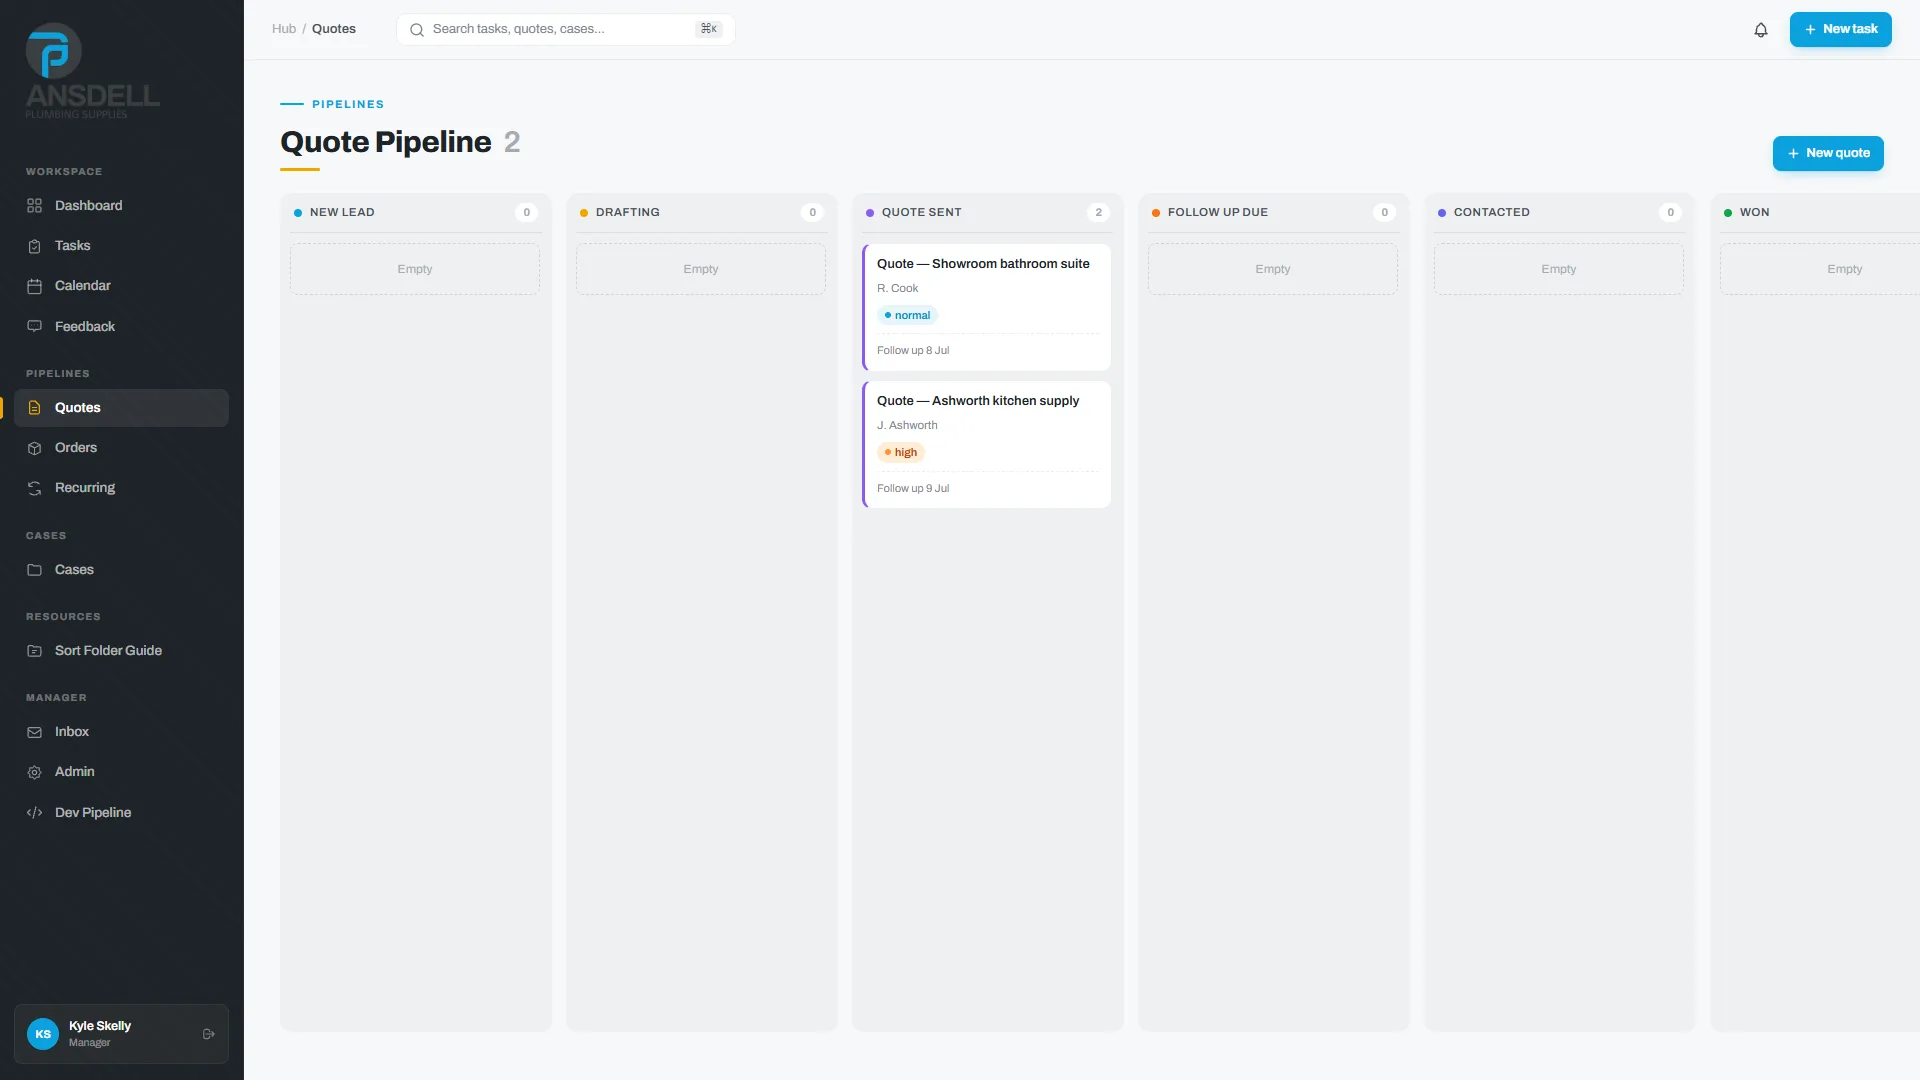Open manager Inbox

pos(121,732)
